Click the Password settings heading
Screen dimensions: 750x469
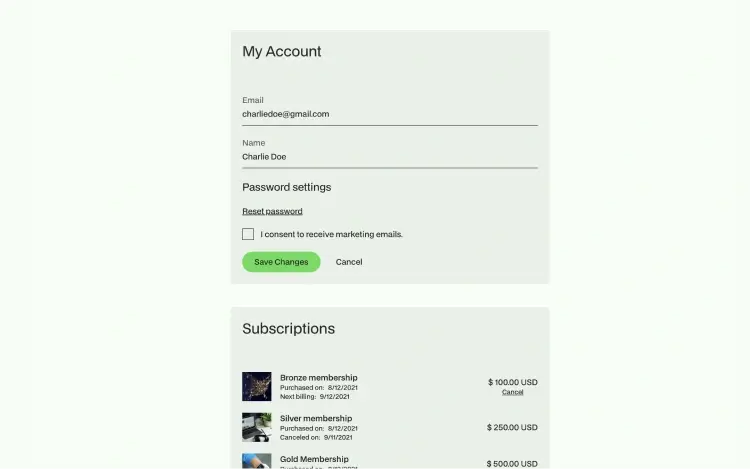click(x=287, y=187)
